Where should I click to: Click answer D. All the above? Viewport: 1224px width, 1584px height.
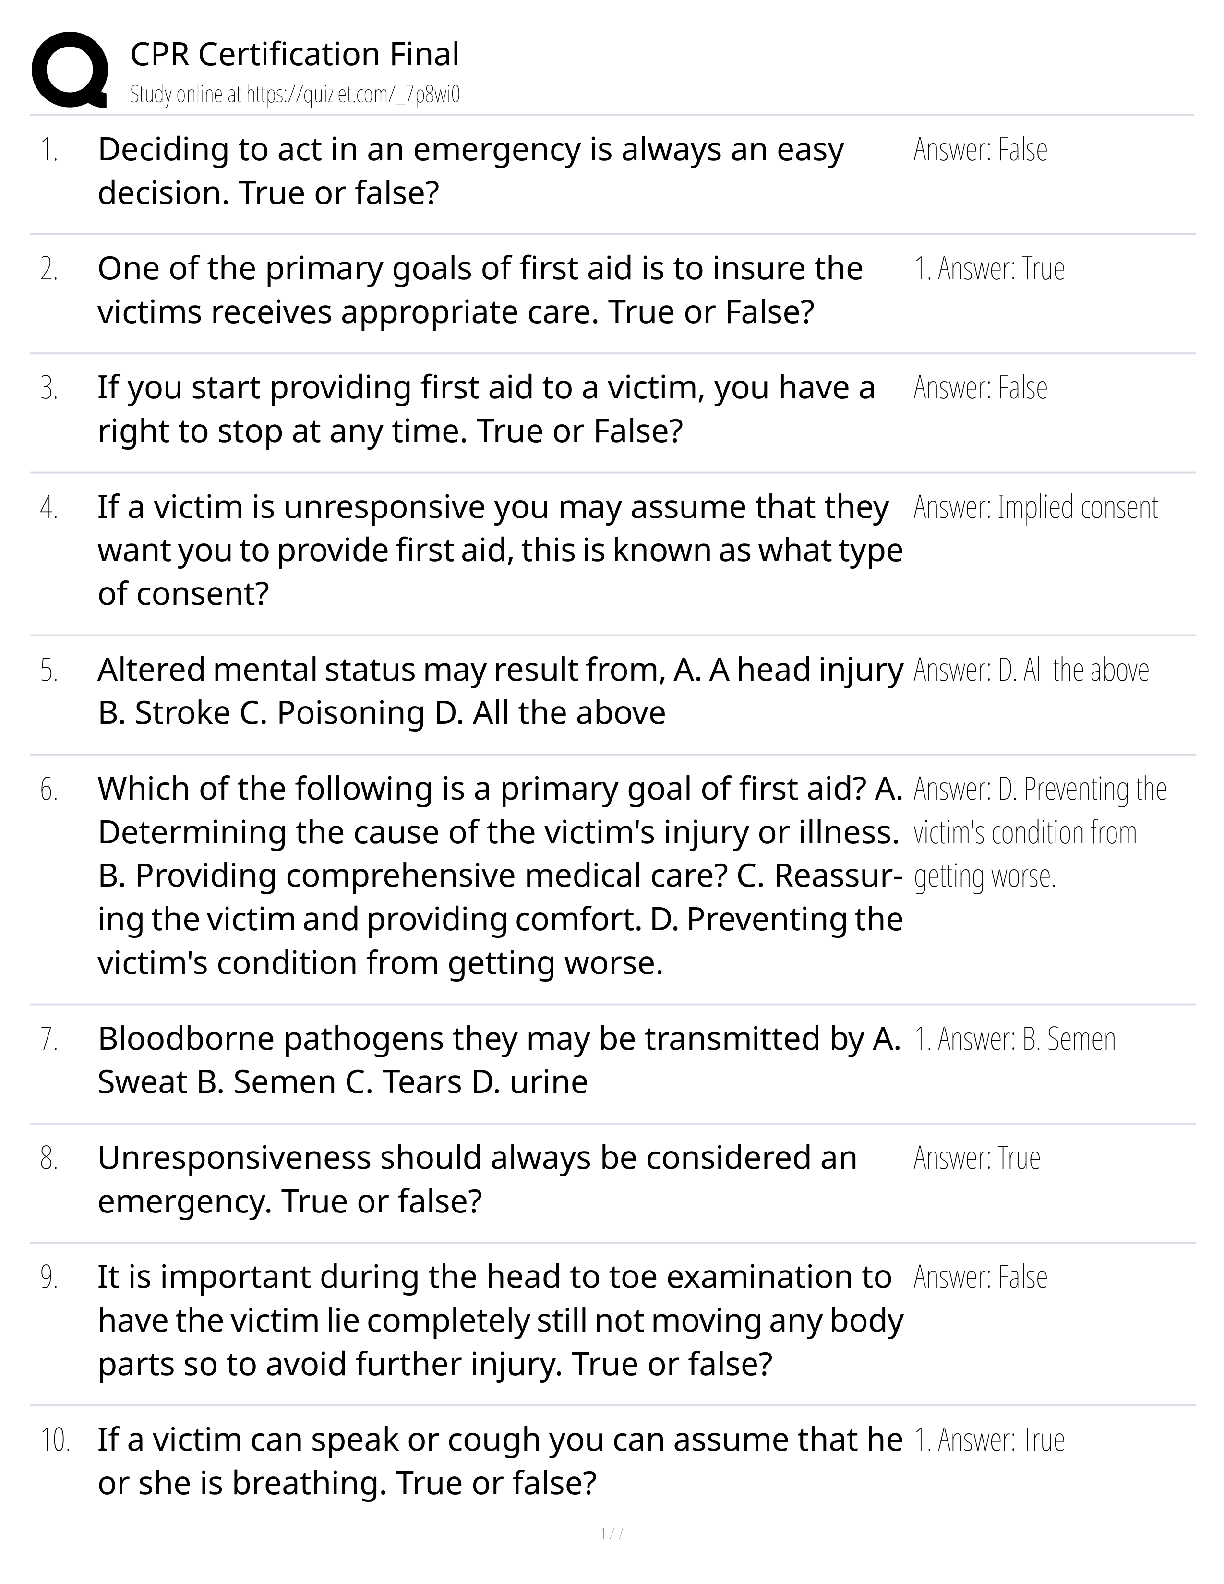(x=1031, y=670)
